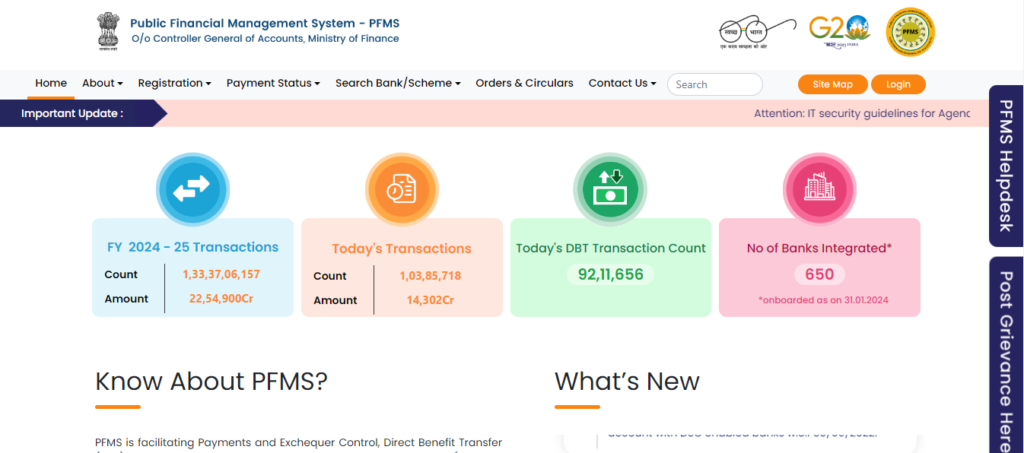Expand the Contact Us dropdown

(622, 83)
